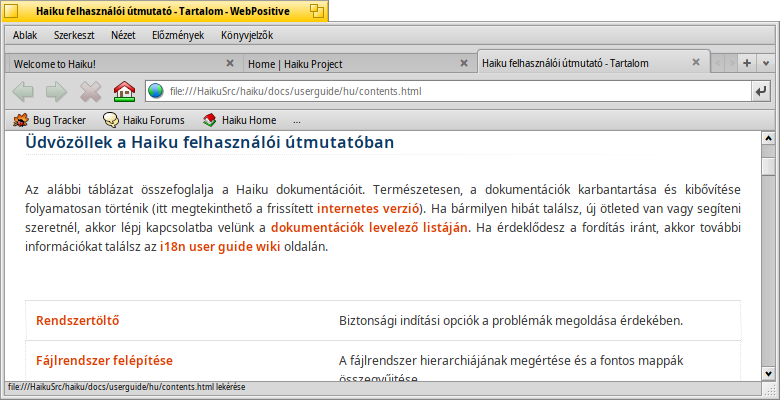Viewport: 780px width, 400px height.
Task: Close the Home | Haiku Project tab
Action: (x=464, y=63)
